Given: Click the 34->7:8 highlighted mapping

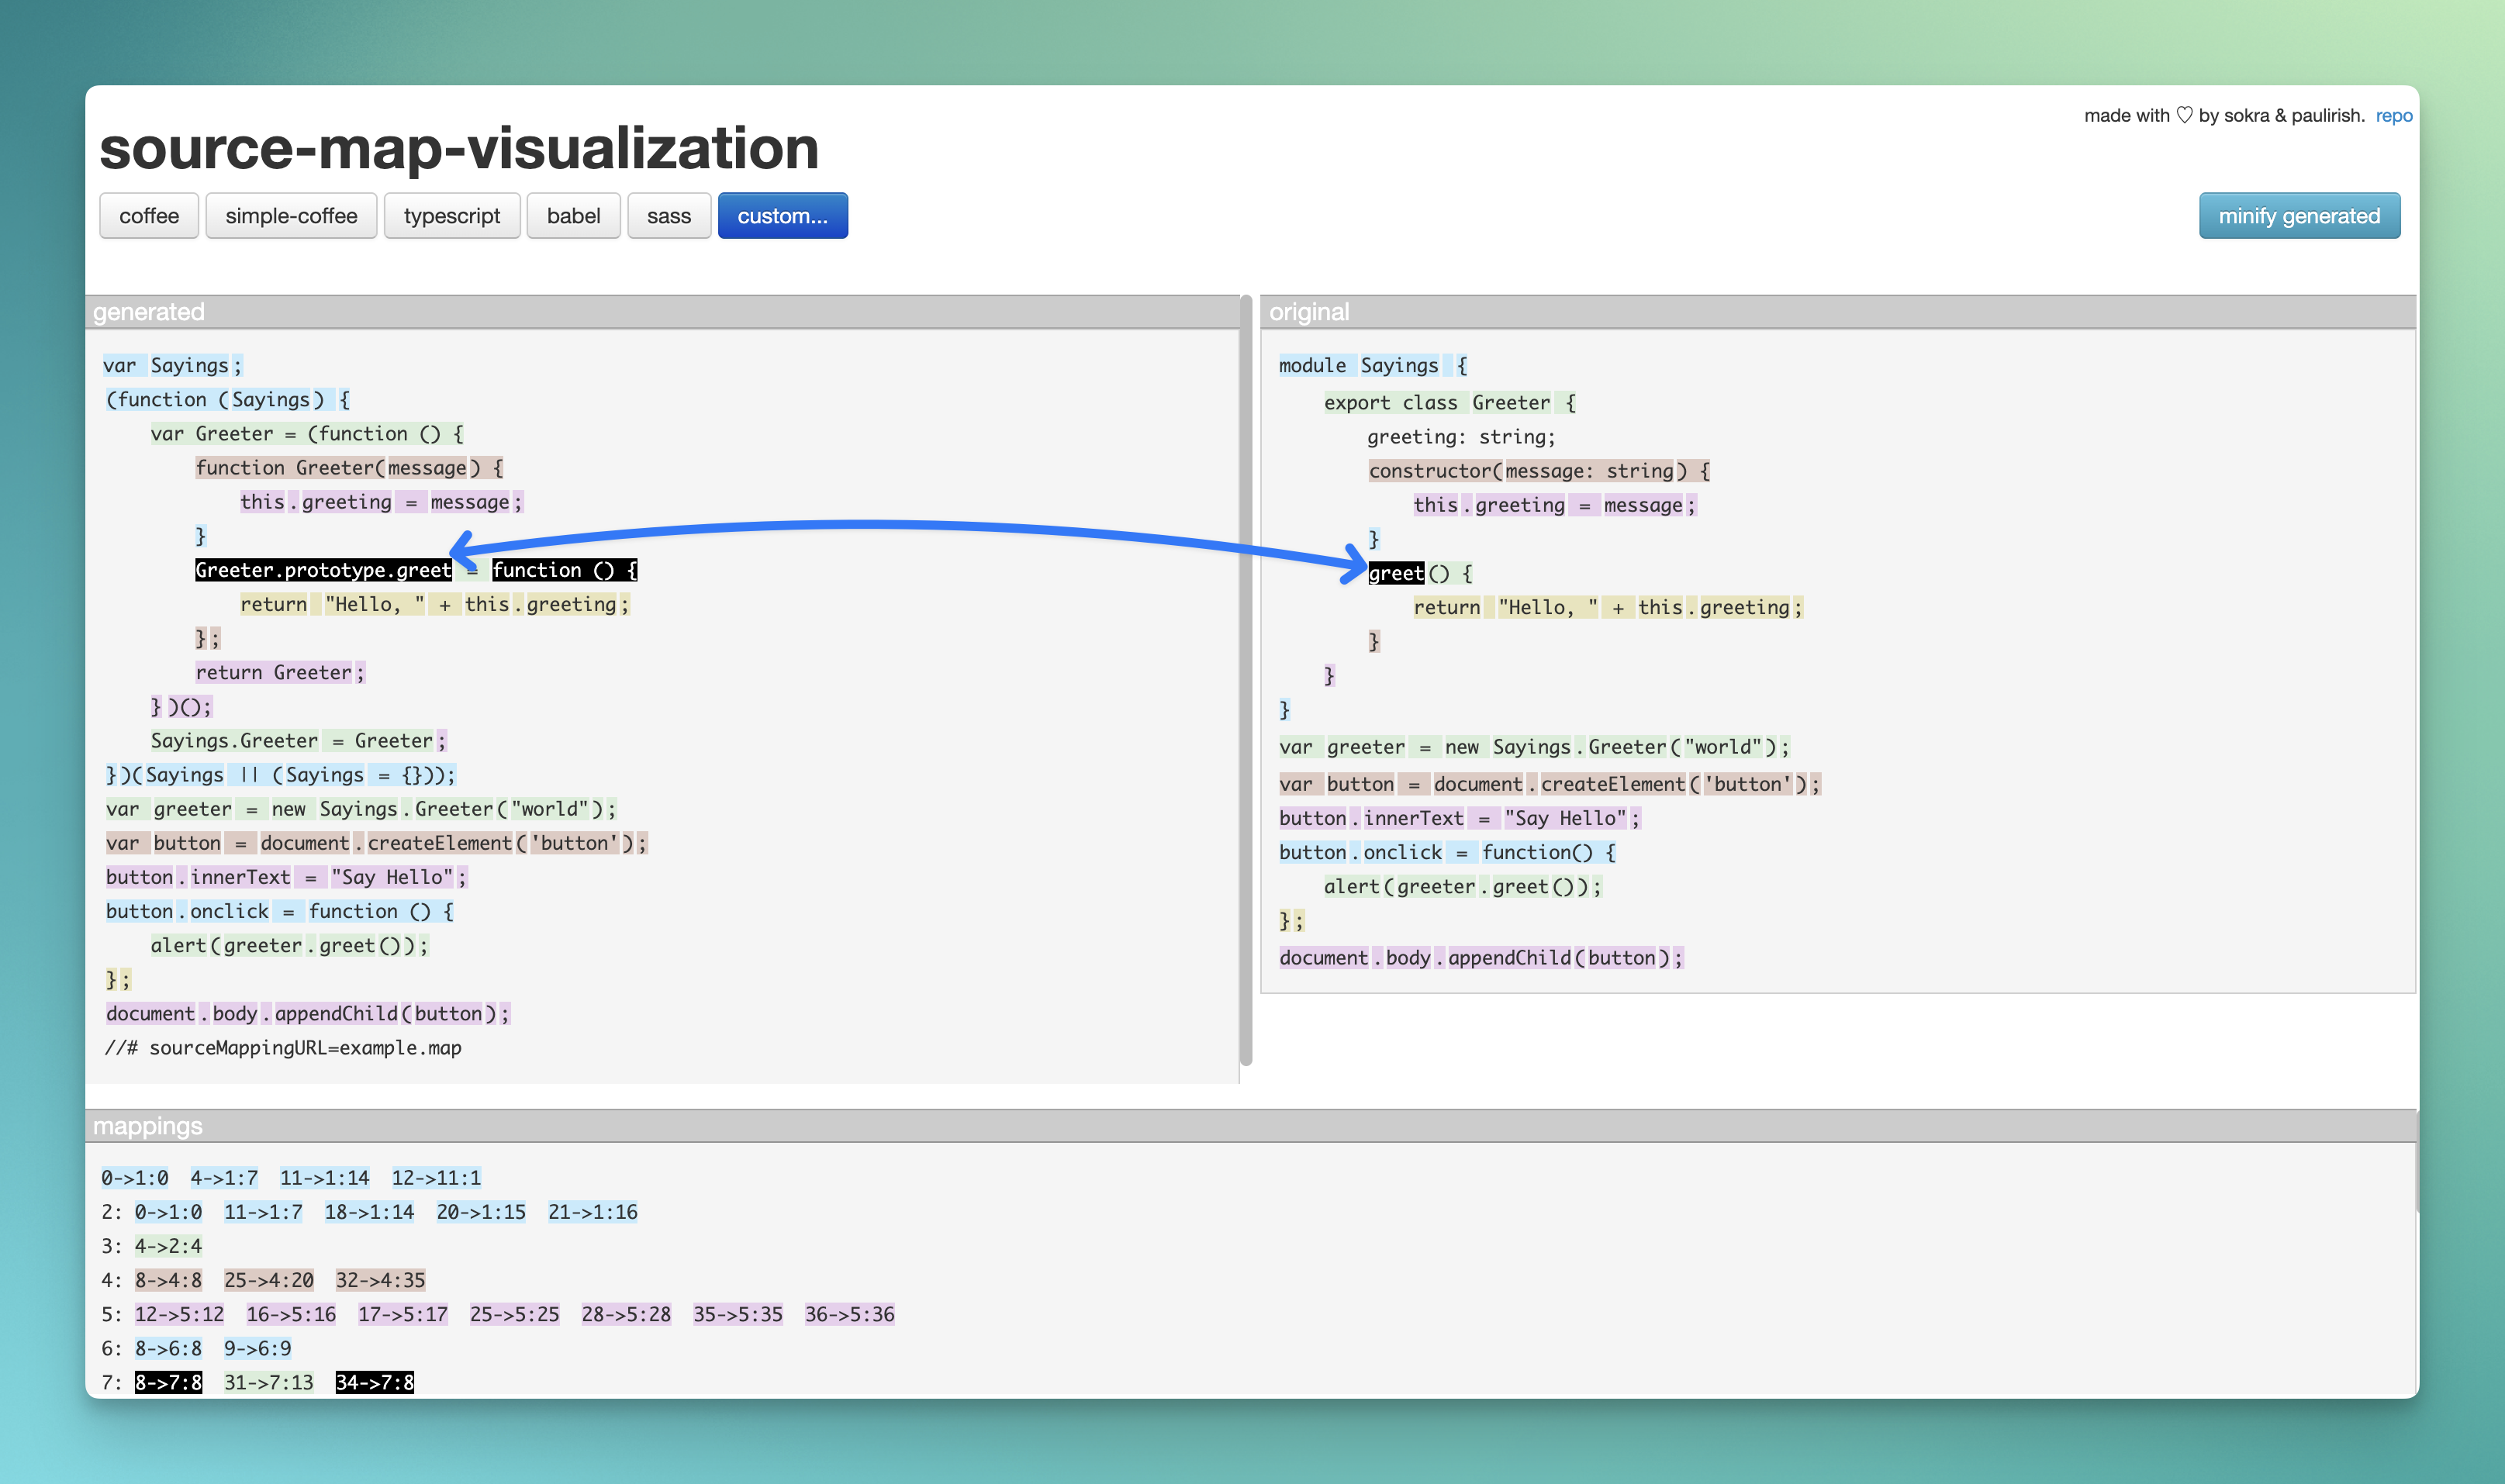Looking at the screenshot, I should (x=374, y=1382).
